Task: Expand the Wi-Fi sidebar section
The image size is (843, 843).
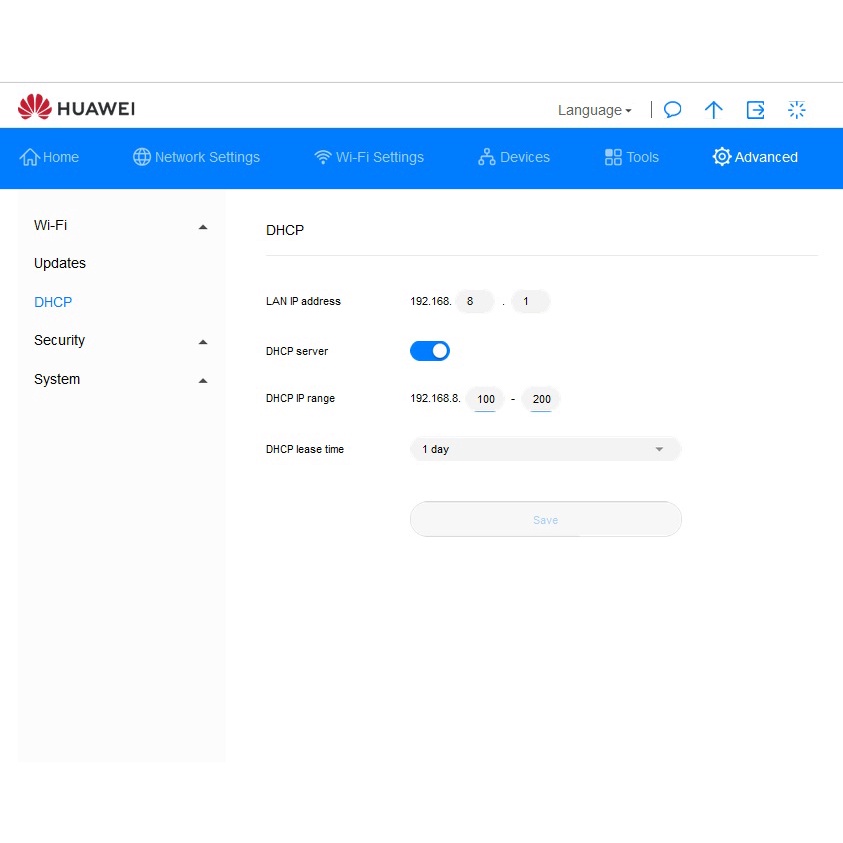Action: 121,226
